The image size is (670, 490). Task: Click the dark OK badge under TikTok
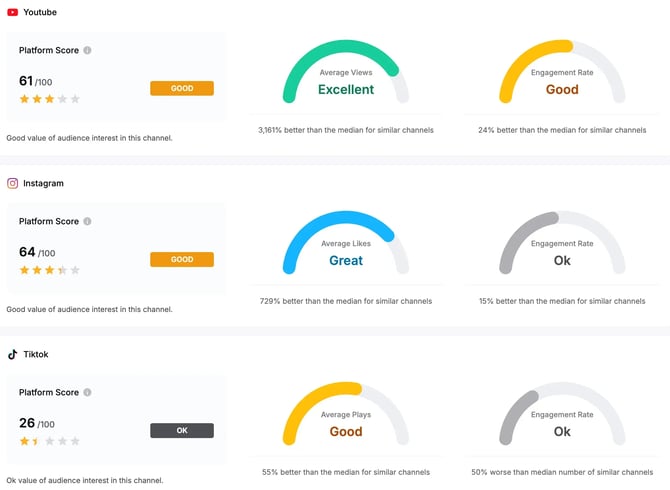[x=182, y=430]
